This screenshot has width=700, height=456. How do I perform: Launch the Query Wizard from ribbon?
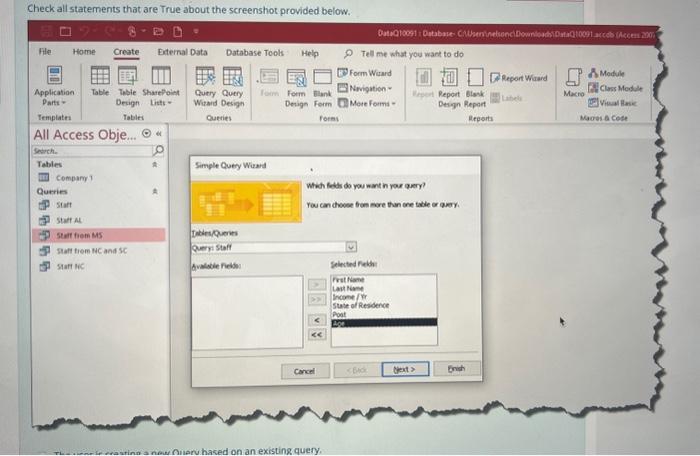click(x=205, y=86)
